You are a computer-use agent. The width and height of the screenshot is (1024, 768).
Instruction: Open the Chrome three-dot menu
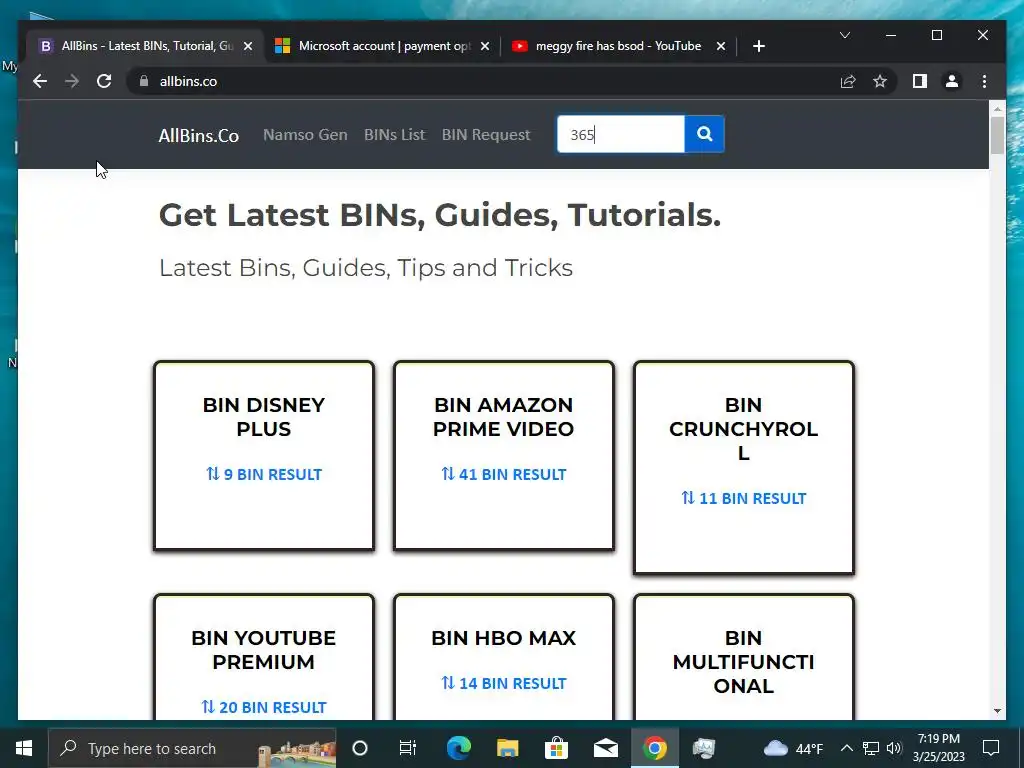[984, 81]
